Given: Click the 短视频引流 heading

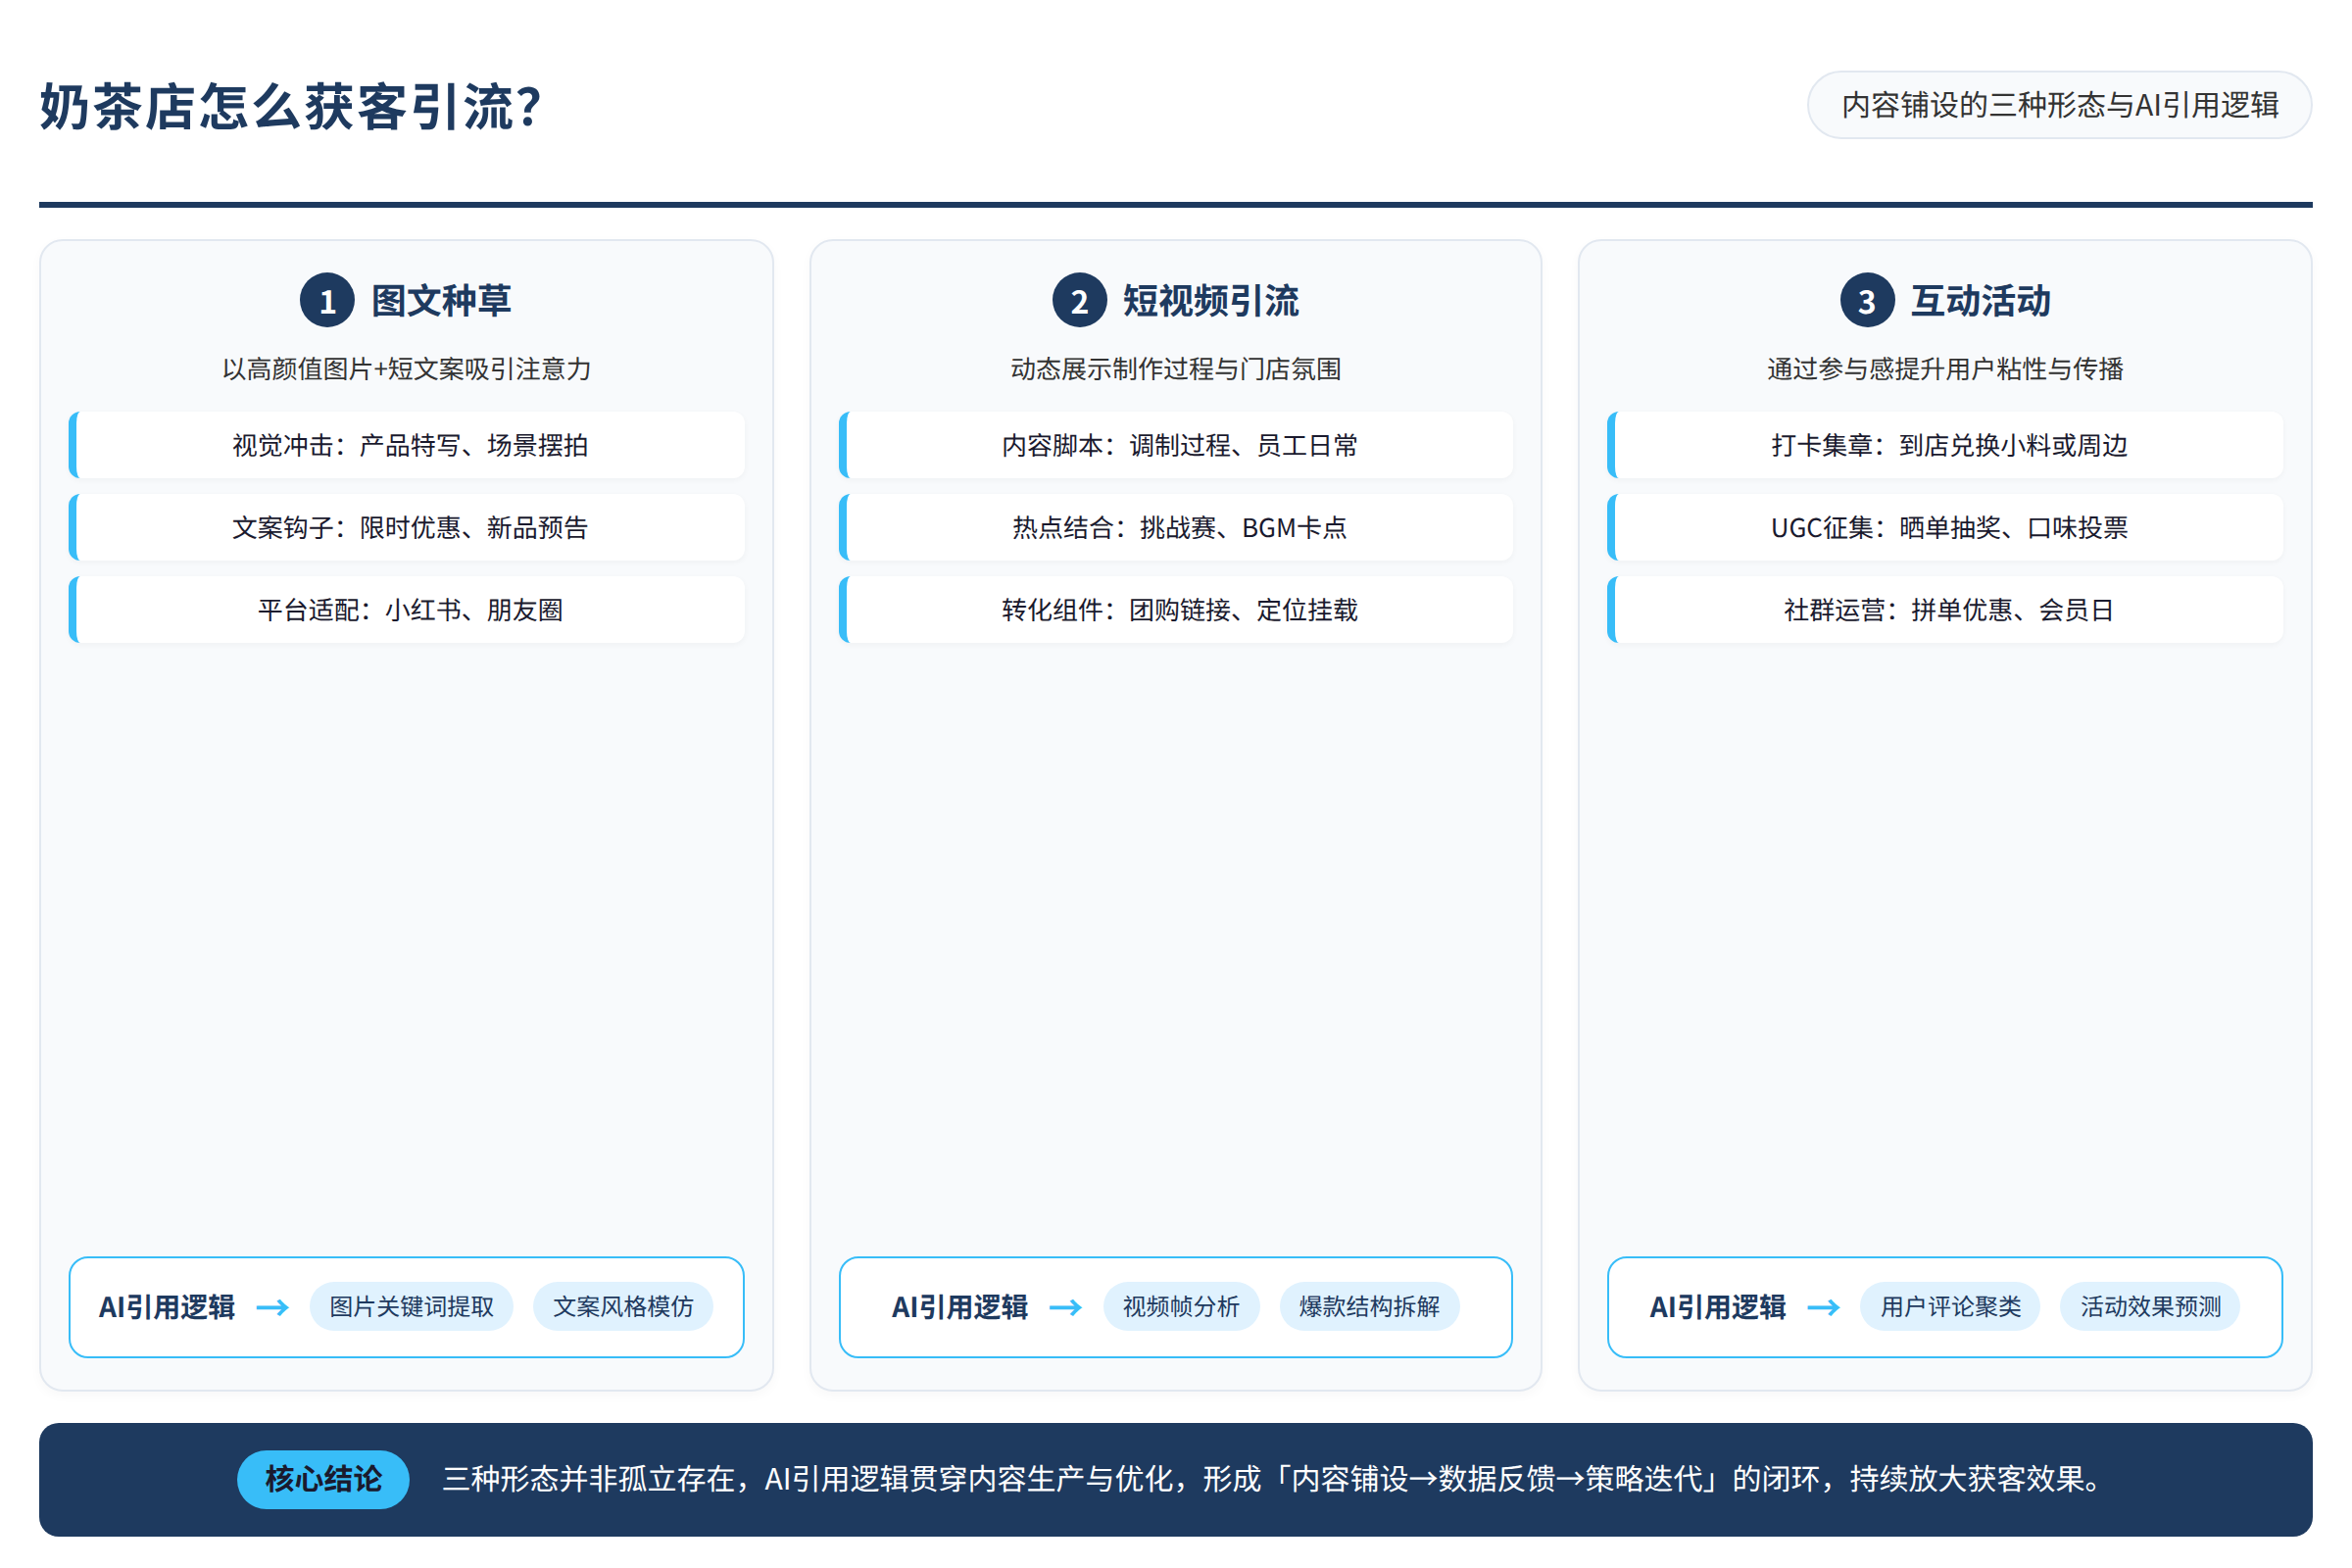Looking at the screenshot, I should [x=1210, y=300].
